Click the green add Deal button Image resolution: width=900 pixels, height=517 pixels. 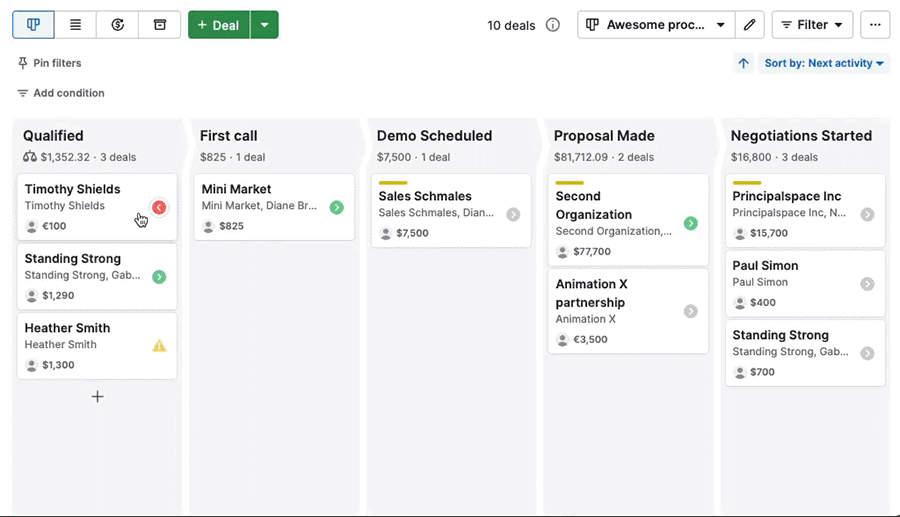[x=218, y=25]
